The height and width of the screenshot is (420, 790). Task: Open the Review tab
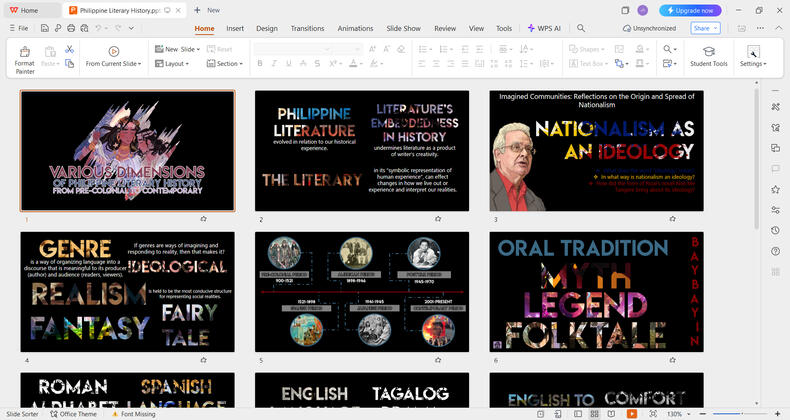[445, 28]
